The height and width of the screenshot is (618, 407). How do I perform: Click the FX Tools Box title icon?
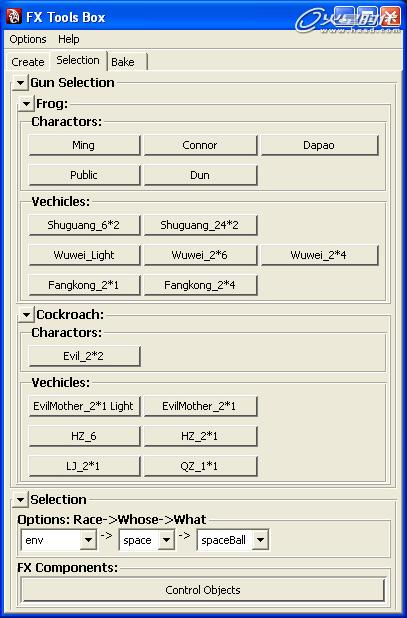coord(14,17)
